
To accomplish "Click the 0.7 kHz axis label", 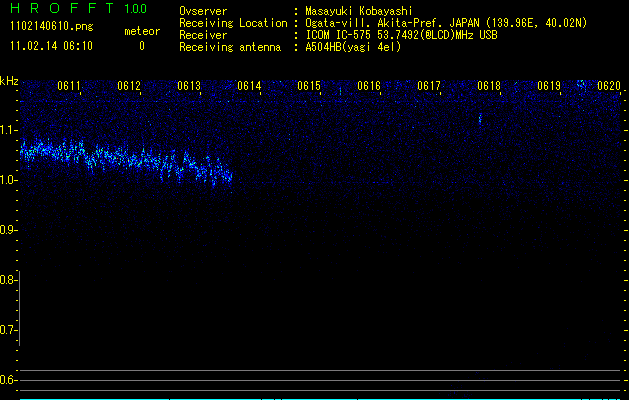I will 8,330.
